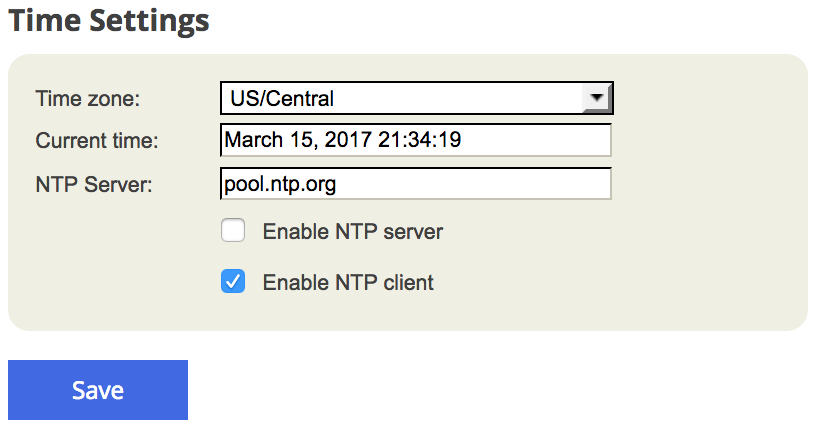The image size is (818, 430).
Task: Focus the NTP Server input field
Action: [416, 183]
